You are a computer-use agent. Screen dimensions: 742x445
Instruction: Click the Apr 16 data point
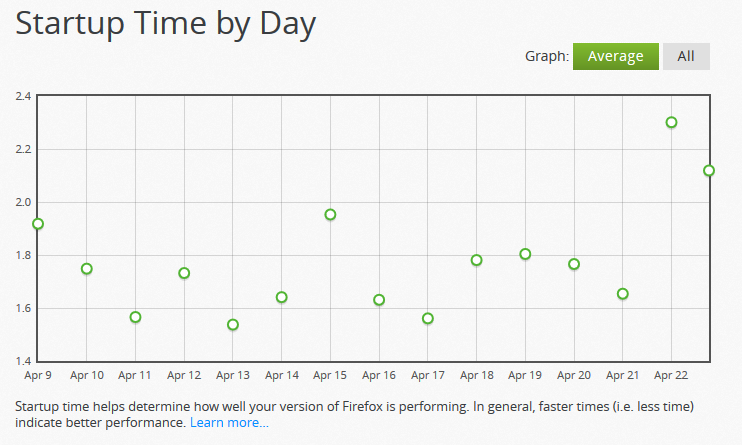[379, 300]
